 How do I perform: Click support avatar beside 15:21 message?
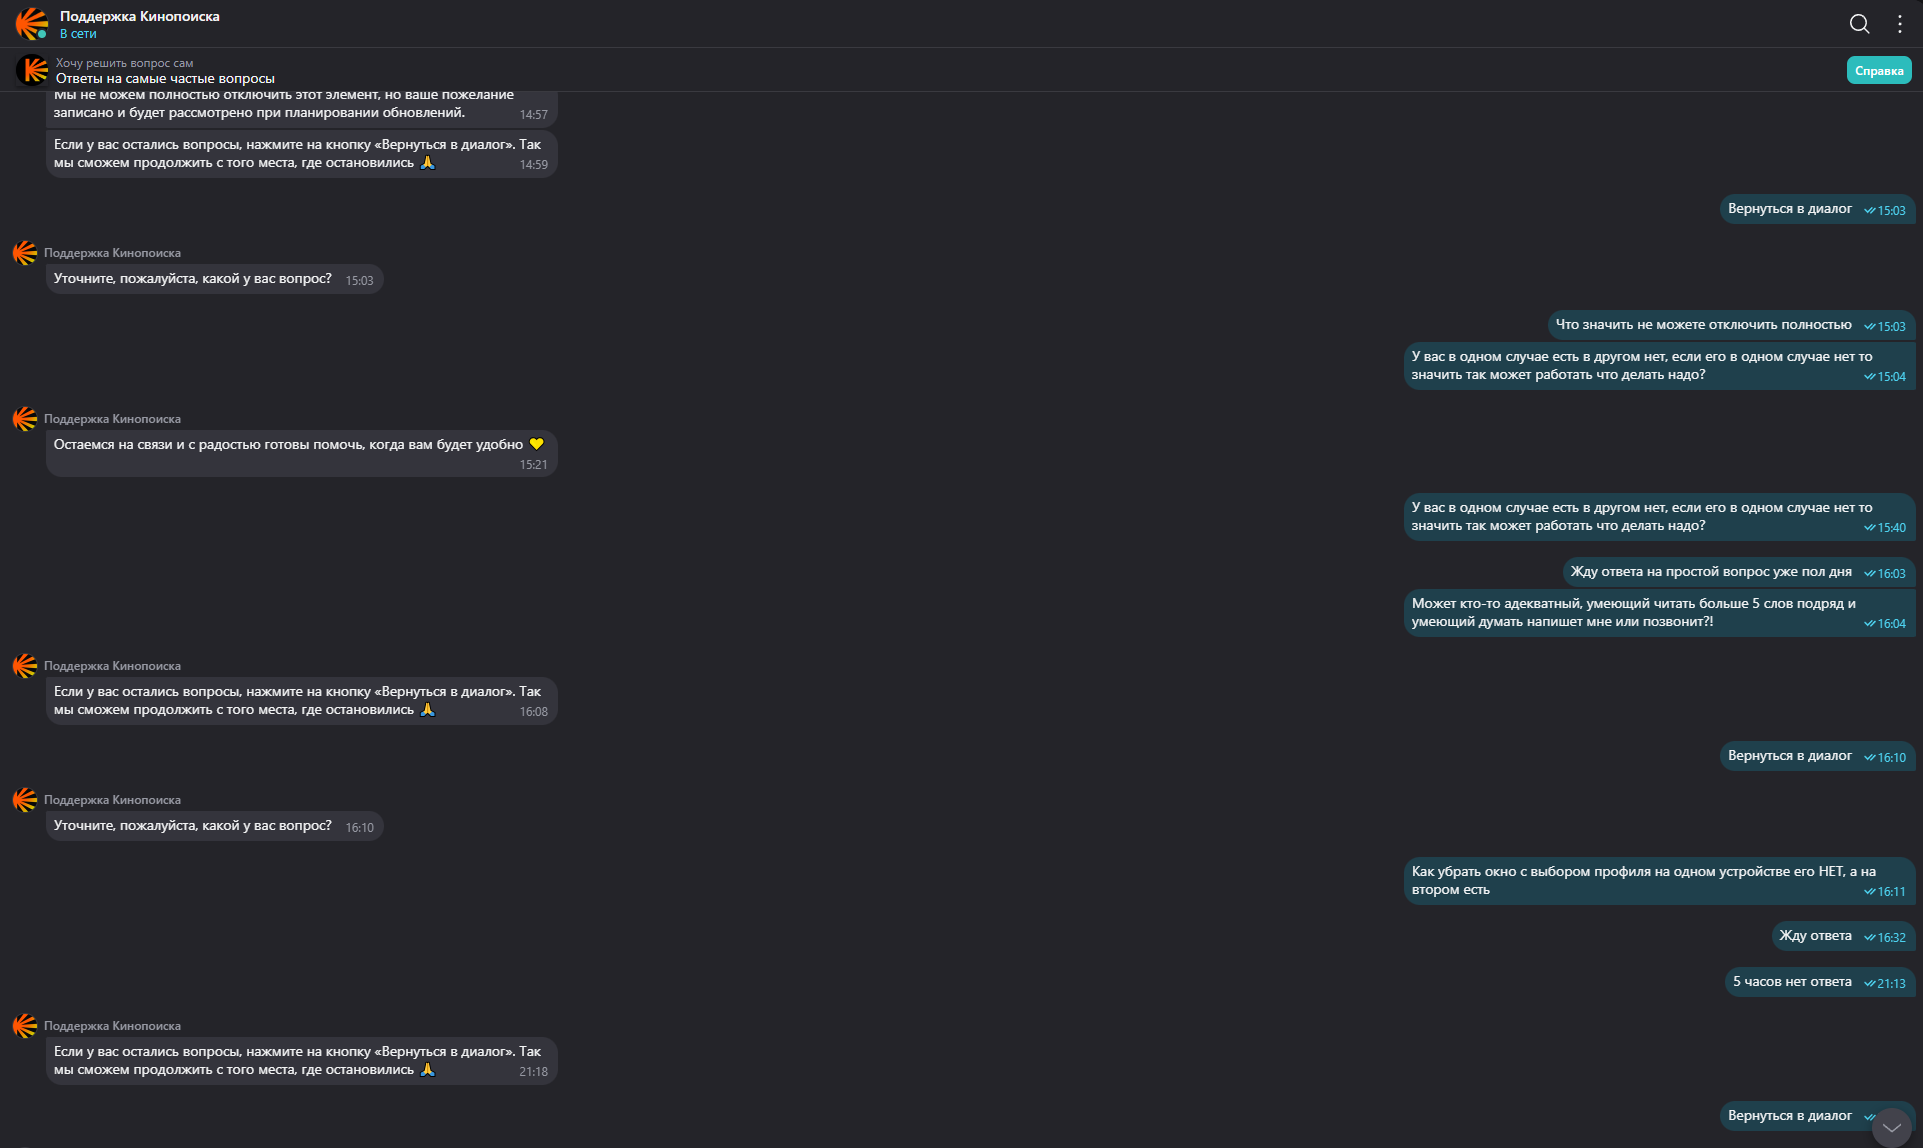(25, 419)
